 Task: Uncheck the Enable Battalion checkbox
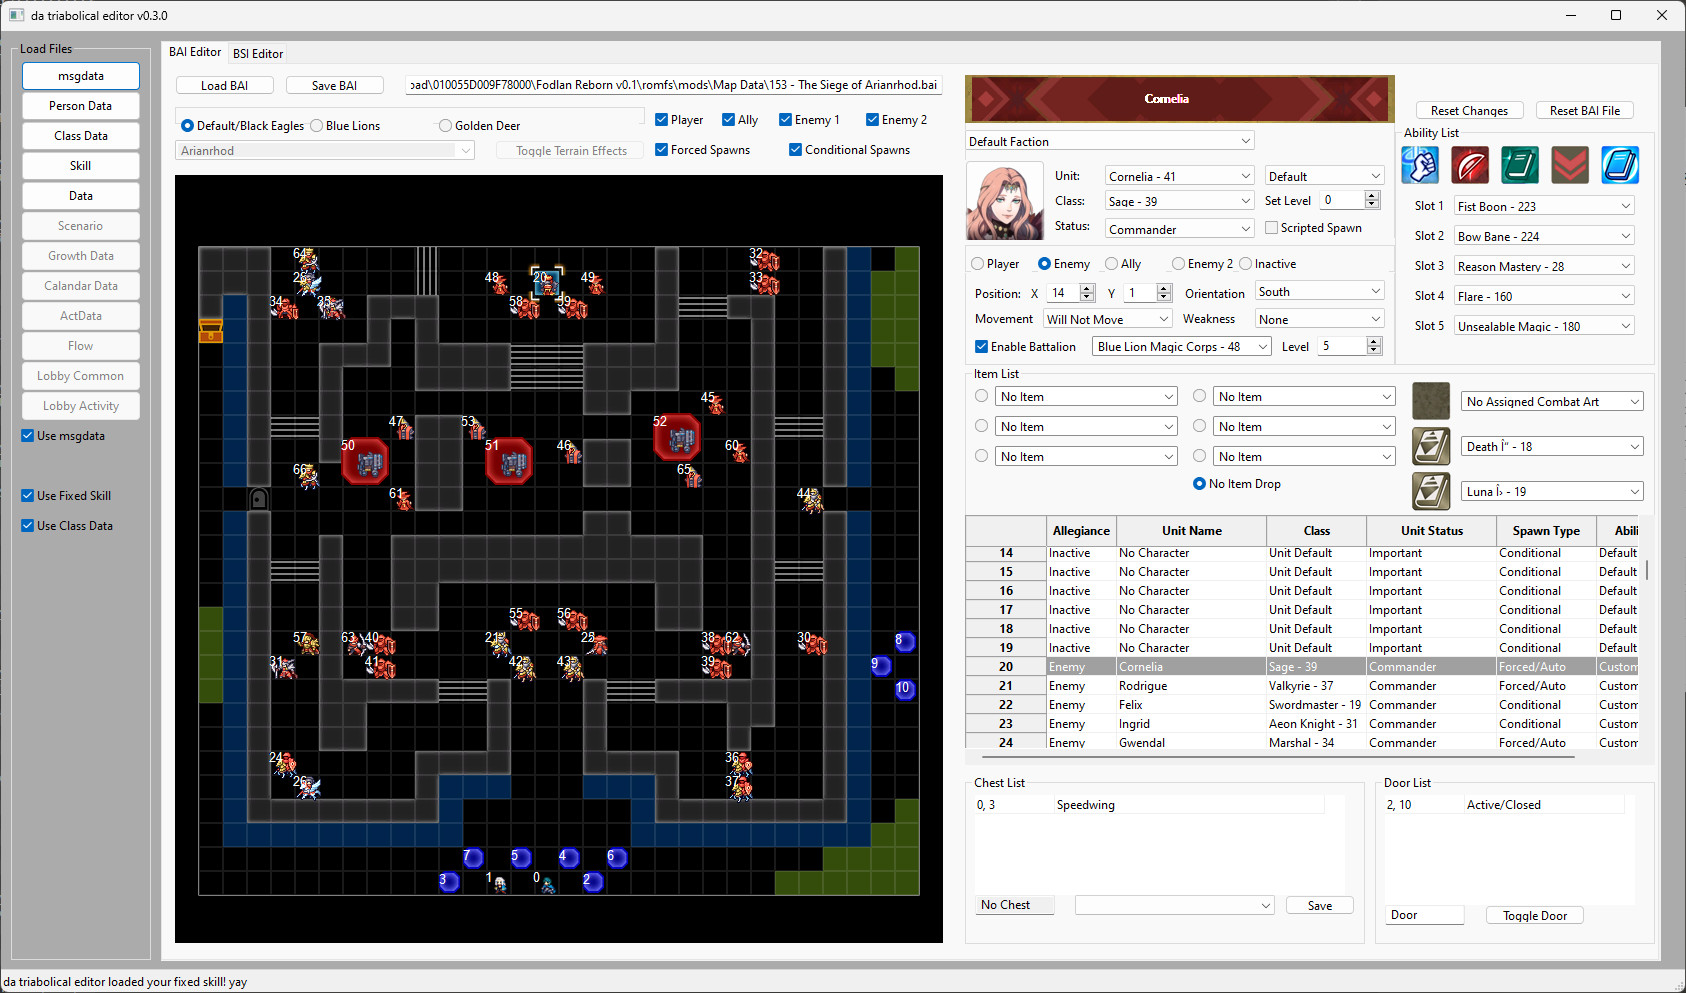click(x=981, y=346)
